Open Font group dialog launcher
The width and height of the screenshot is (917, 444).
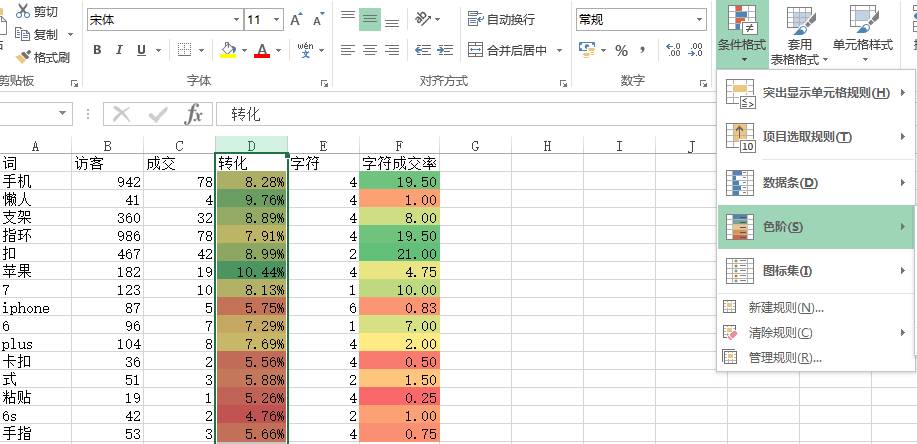point(324,84)
